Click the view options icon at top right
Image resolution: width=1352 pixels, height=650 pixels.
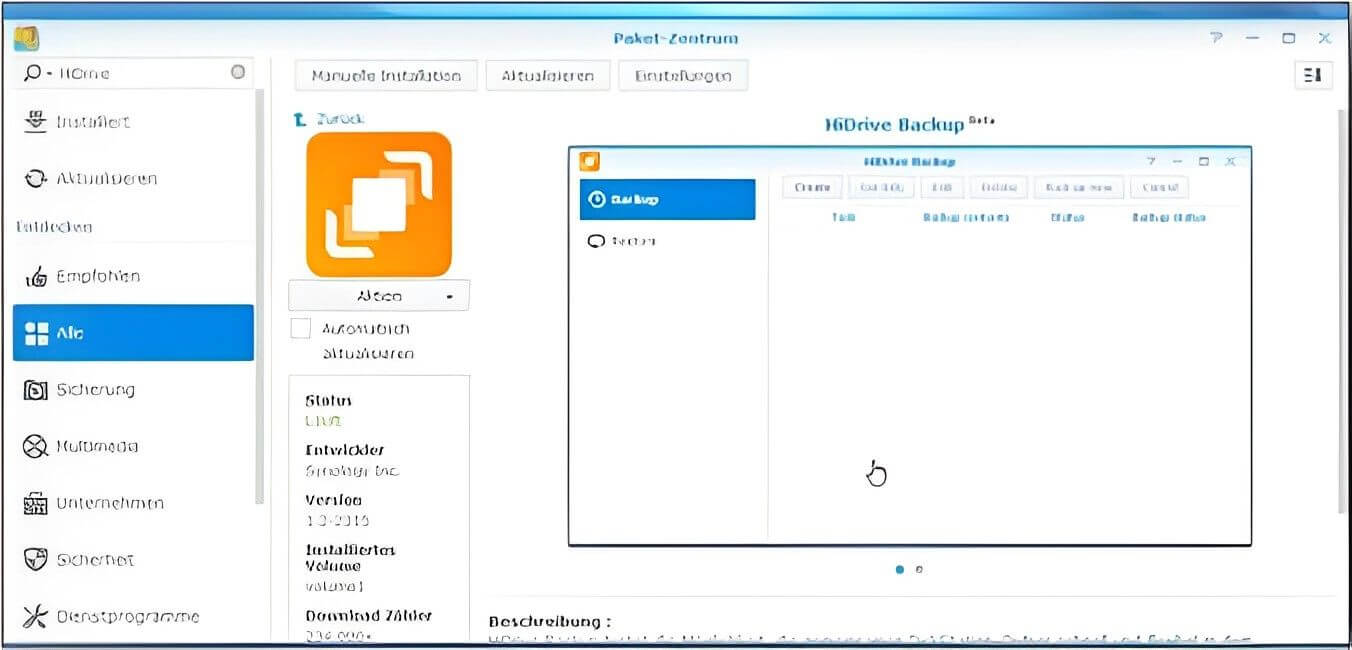[x=1312, y=75]
